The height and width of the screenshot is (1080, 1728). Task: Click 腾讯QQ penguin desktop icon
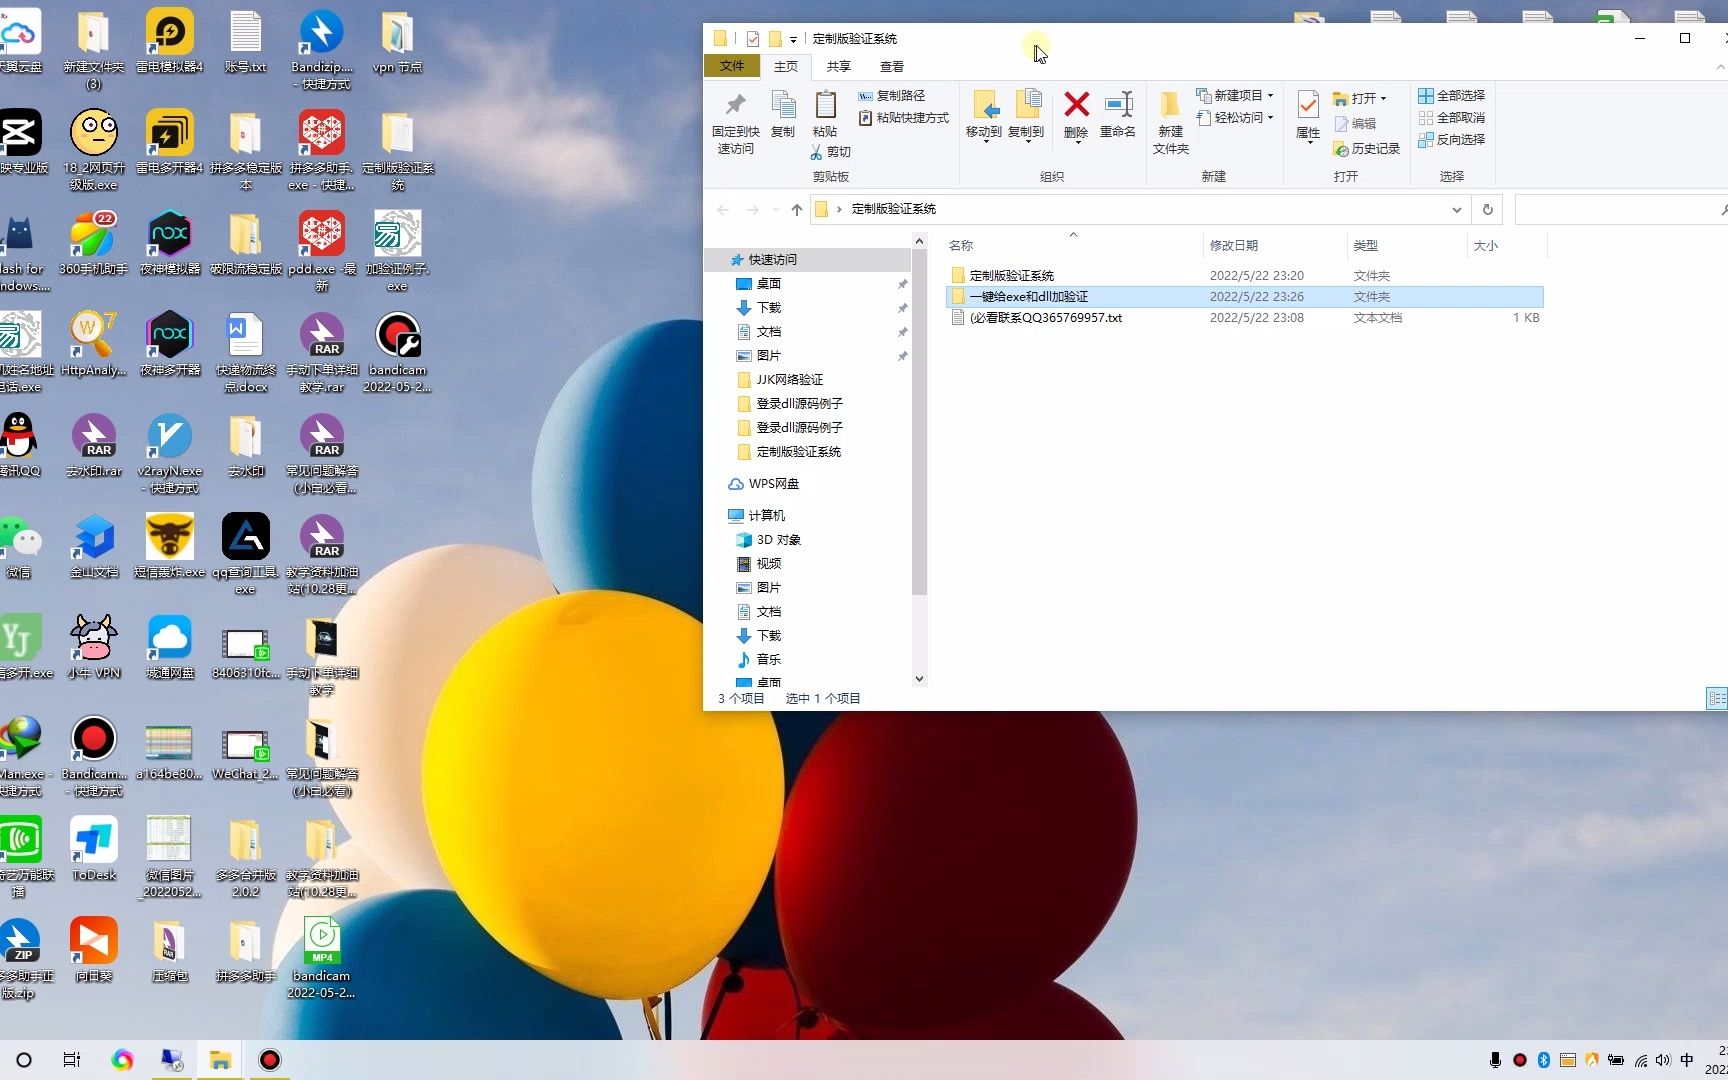pyautogui.click(x=19, y=445)
